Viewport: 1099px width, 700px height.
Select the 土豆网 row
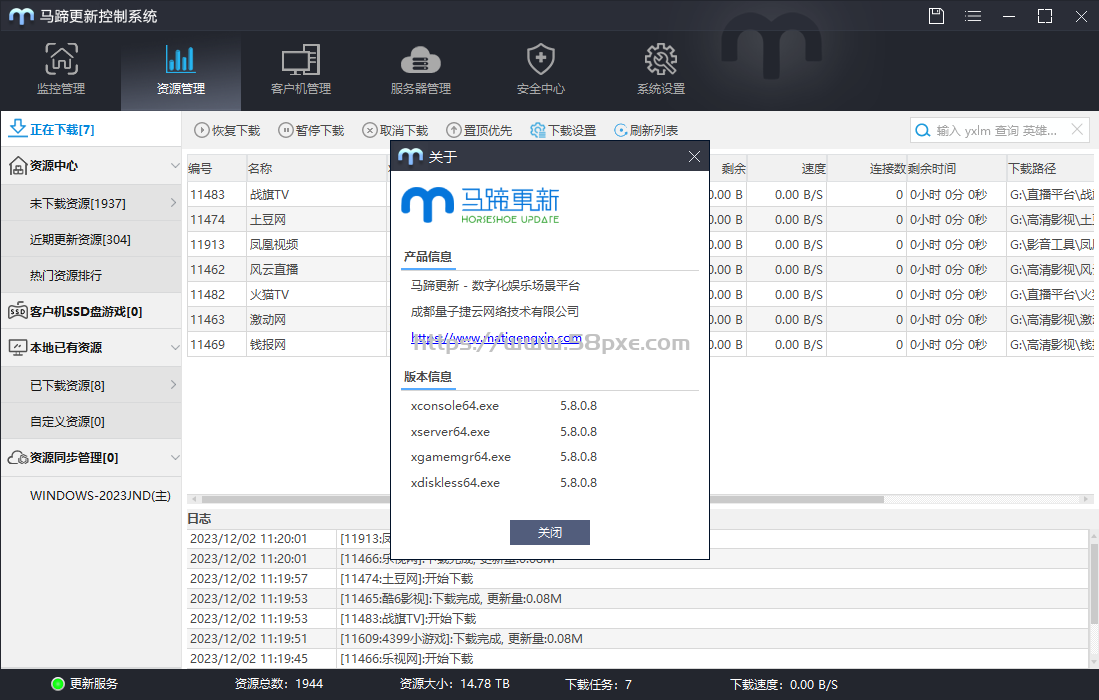pos(287,219)
